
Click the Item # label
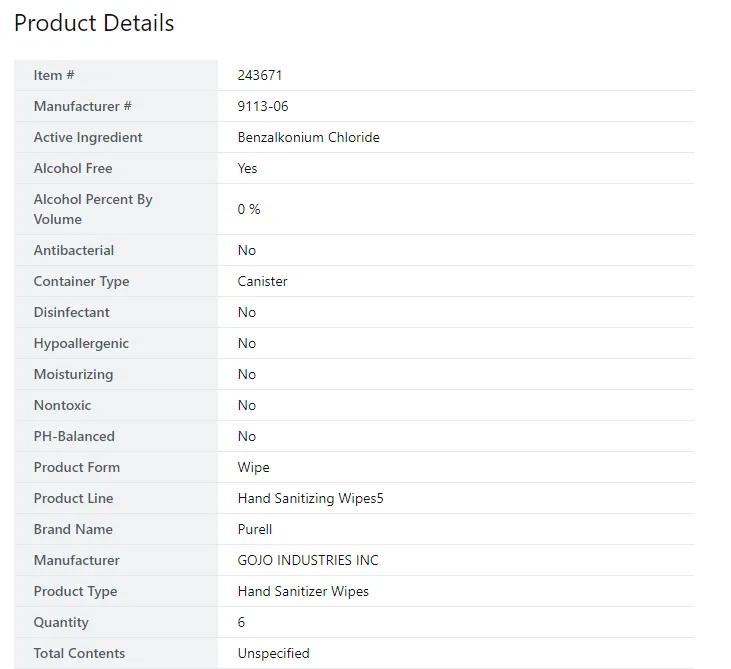(x=54, y=75)
